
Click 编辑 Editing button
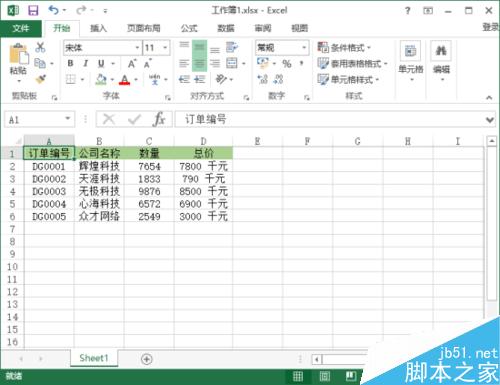[441, 62]
